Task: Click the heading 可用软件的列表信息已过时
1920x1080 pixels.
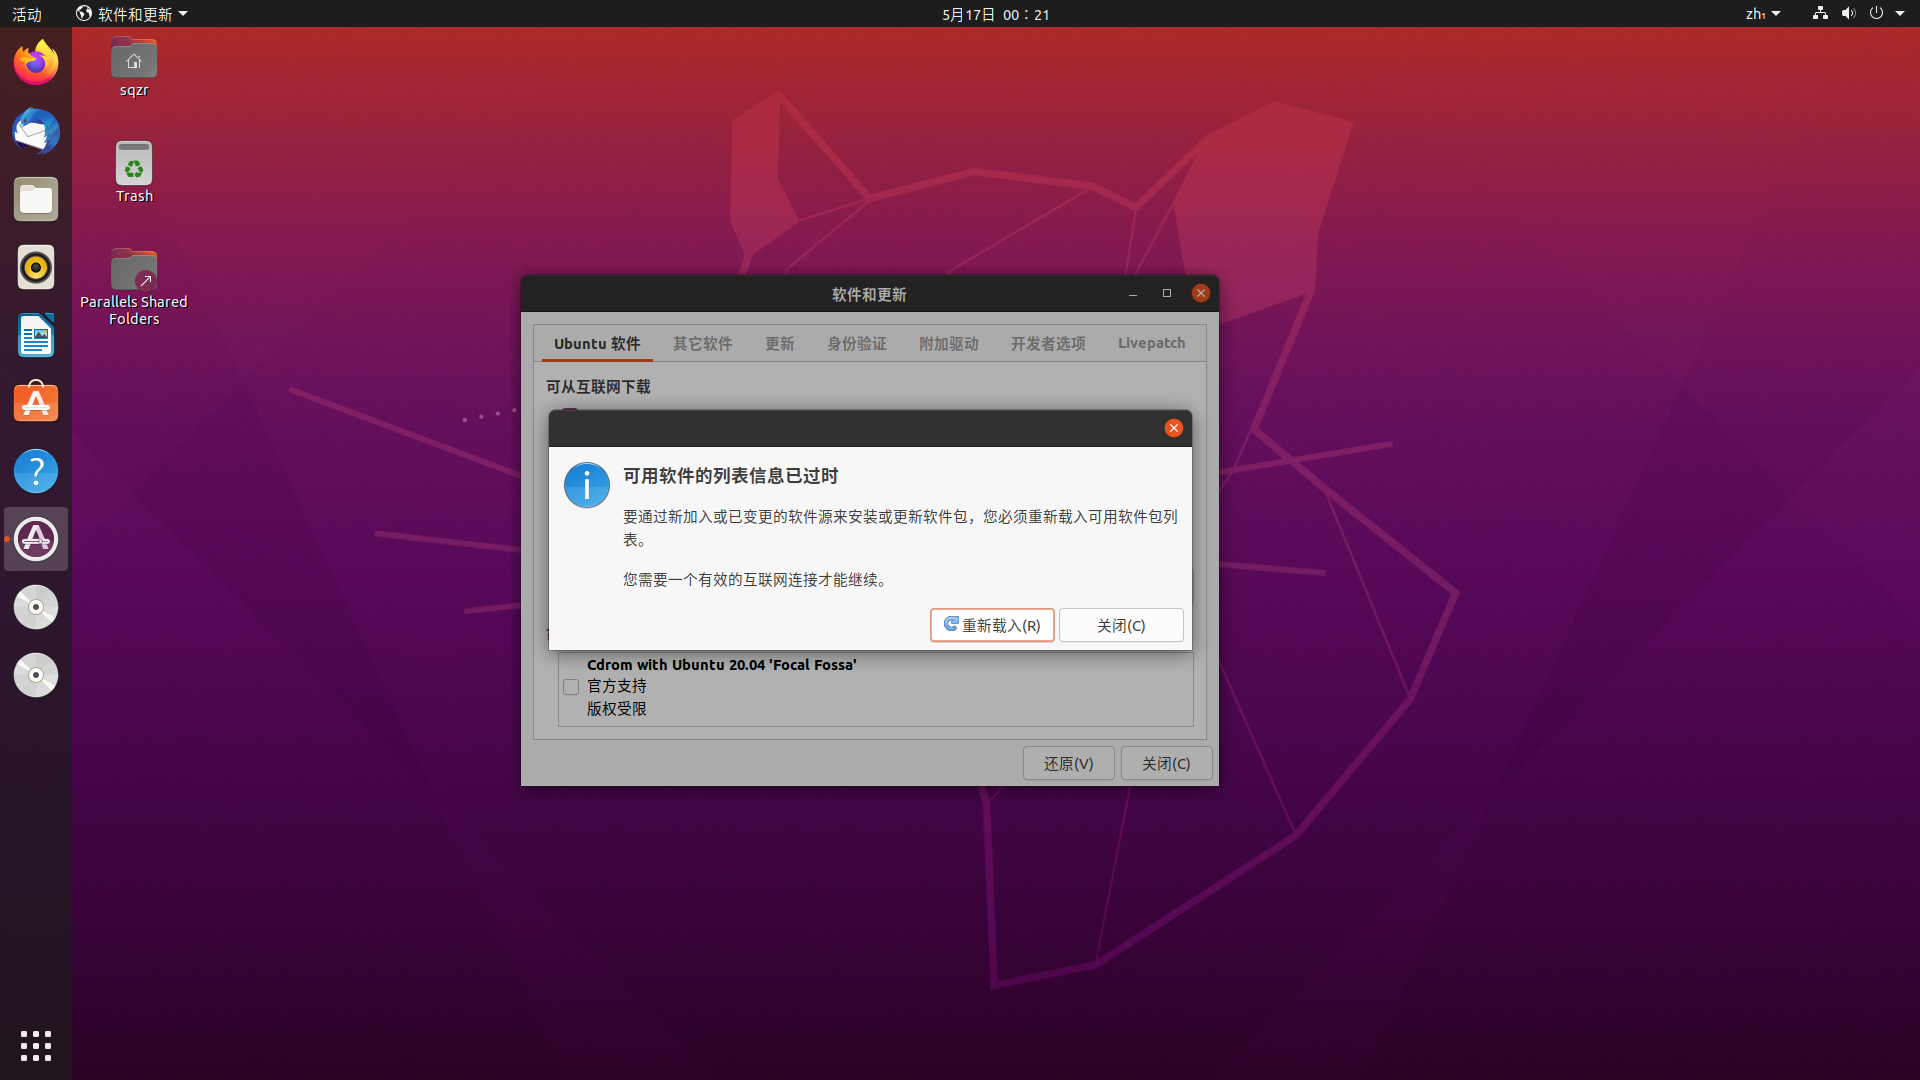Action: click(730, 476)
